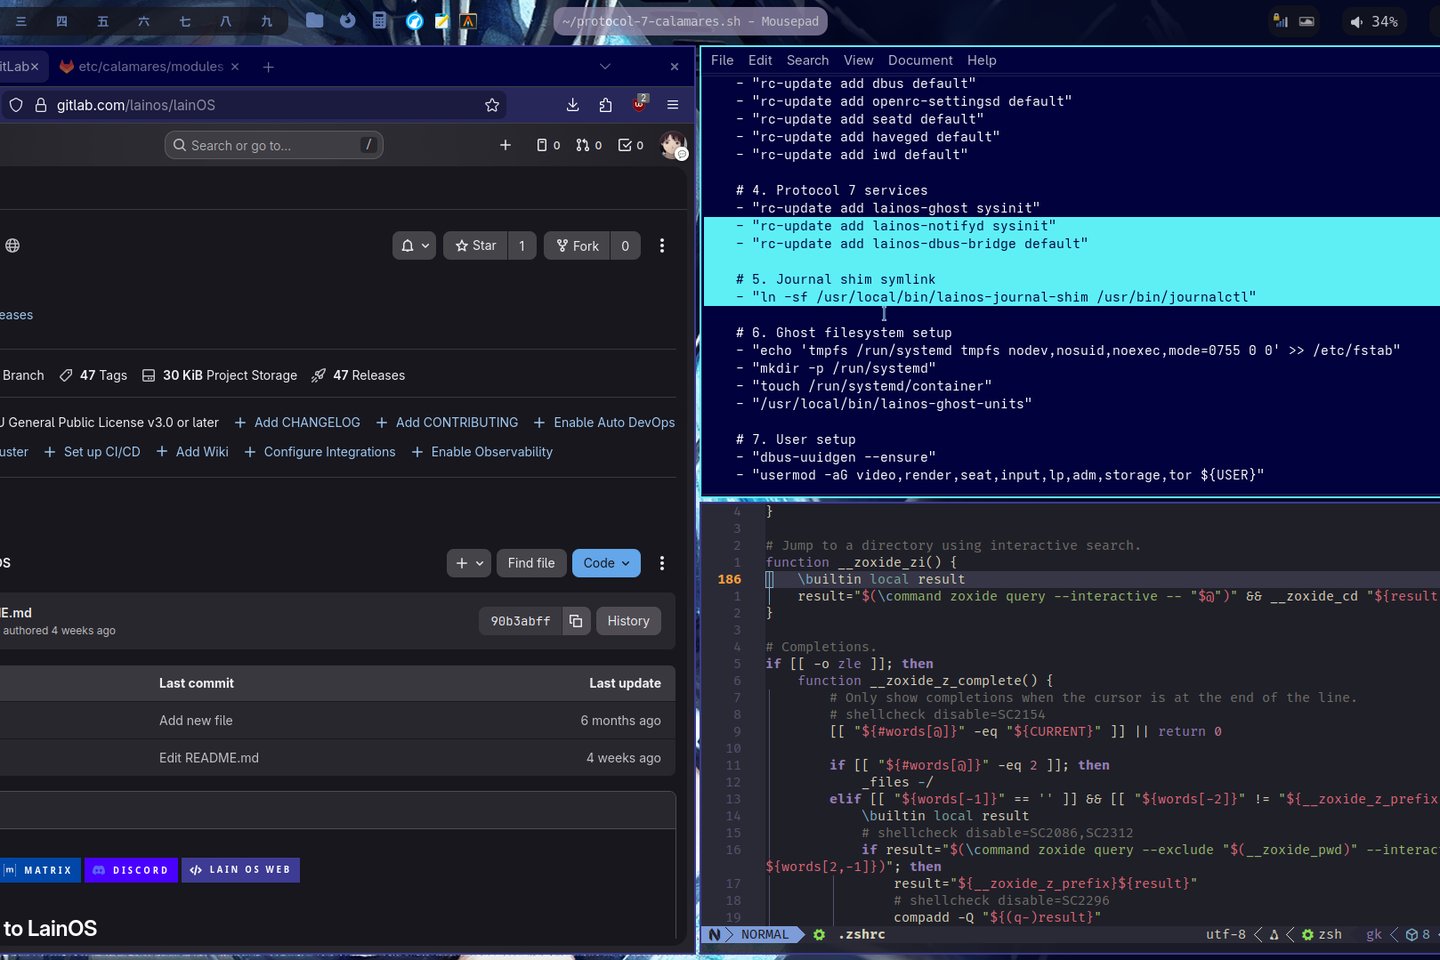This screenshot has height=960, width=1440.
Task: Expand the list all tabs chevron
Action: point(605,67)
